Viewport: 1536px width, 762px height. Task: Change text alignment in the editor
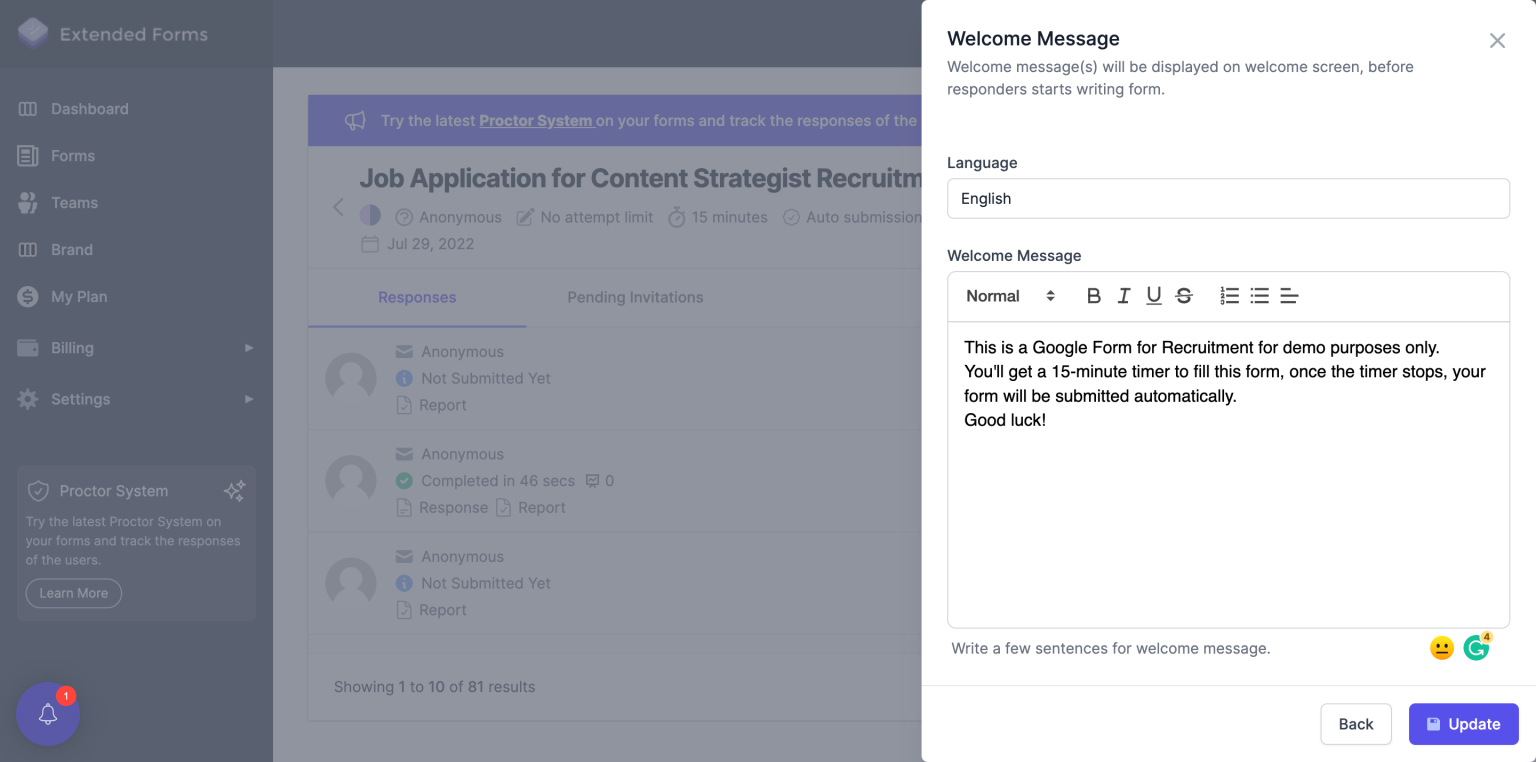point(1289,295)
